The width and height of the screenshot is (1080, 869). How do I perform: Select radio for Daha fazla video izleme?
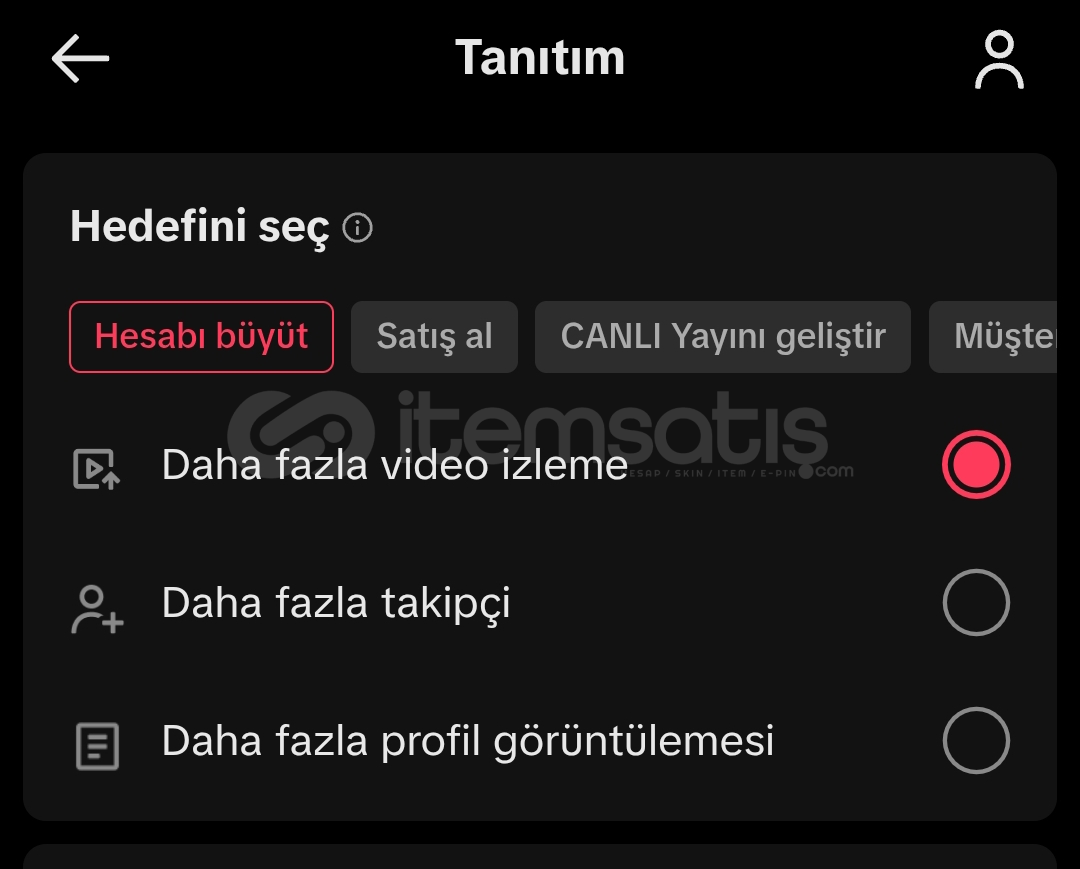pyautogui.click(x=976, y=464)
